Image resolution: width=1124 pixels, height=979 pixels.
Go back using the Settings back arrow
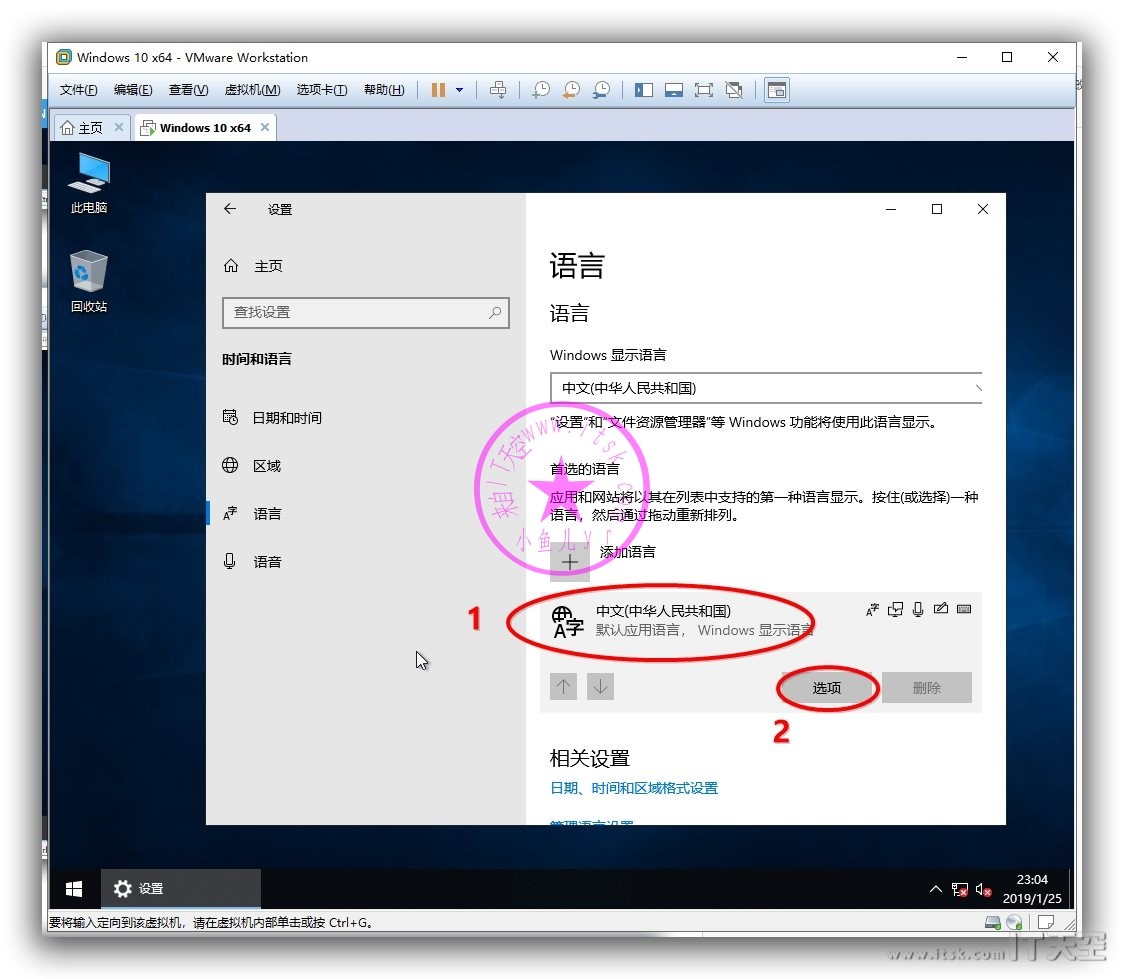click(230, 209)
